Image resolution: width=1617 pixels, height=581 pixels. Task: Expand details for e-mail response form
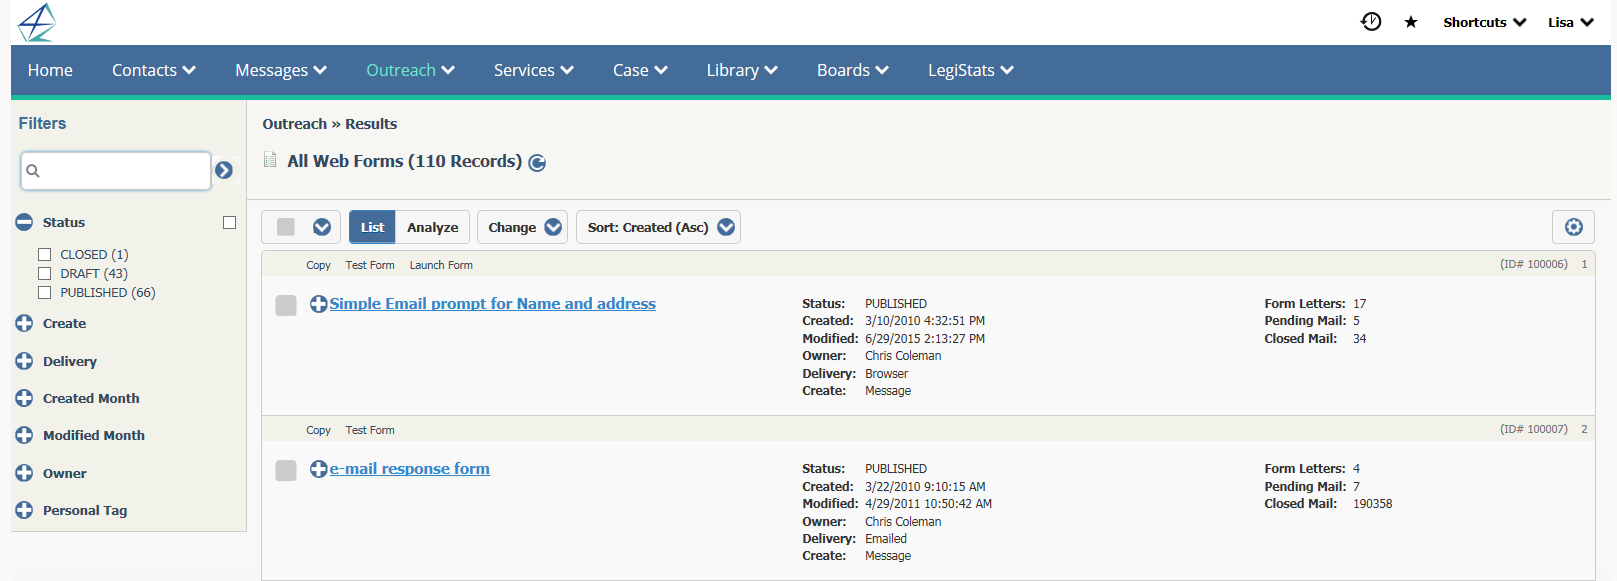[x=318, y=469]
